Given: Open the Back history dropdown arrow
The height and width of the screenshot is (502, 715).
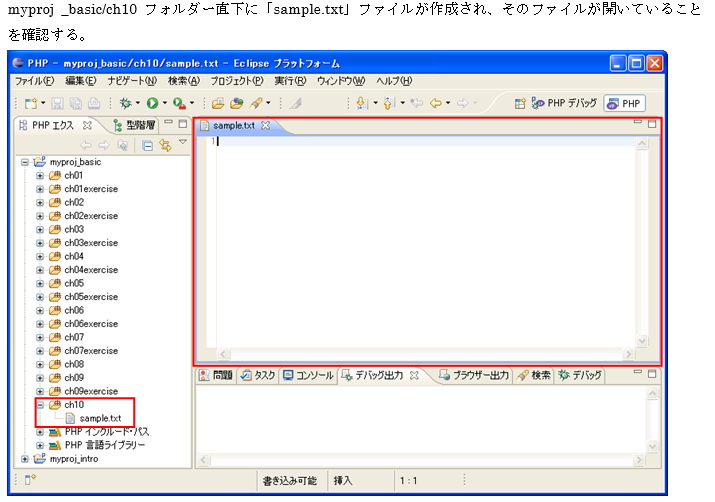Looking at the screenshot, I should pos(448,103).
